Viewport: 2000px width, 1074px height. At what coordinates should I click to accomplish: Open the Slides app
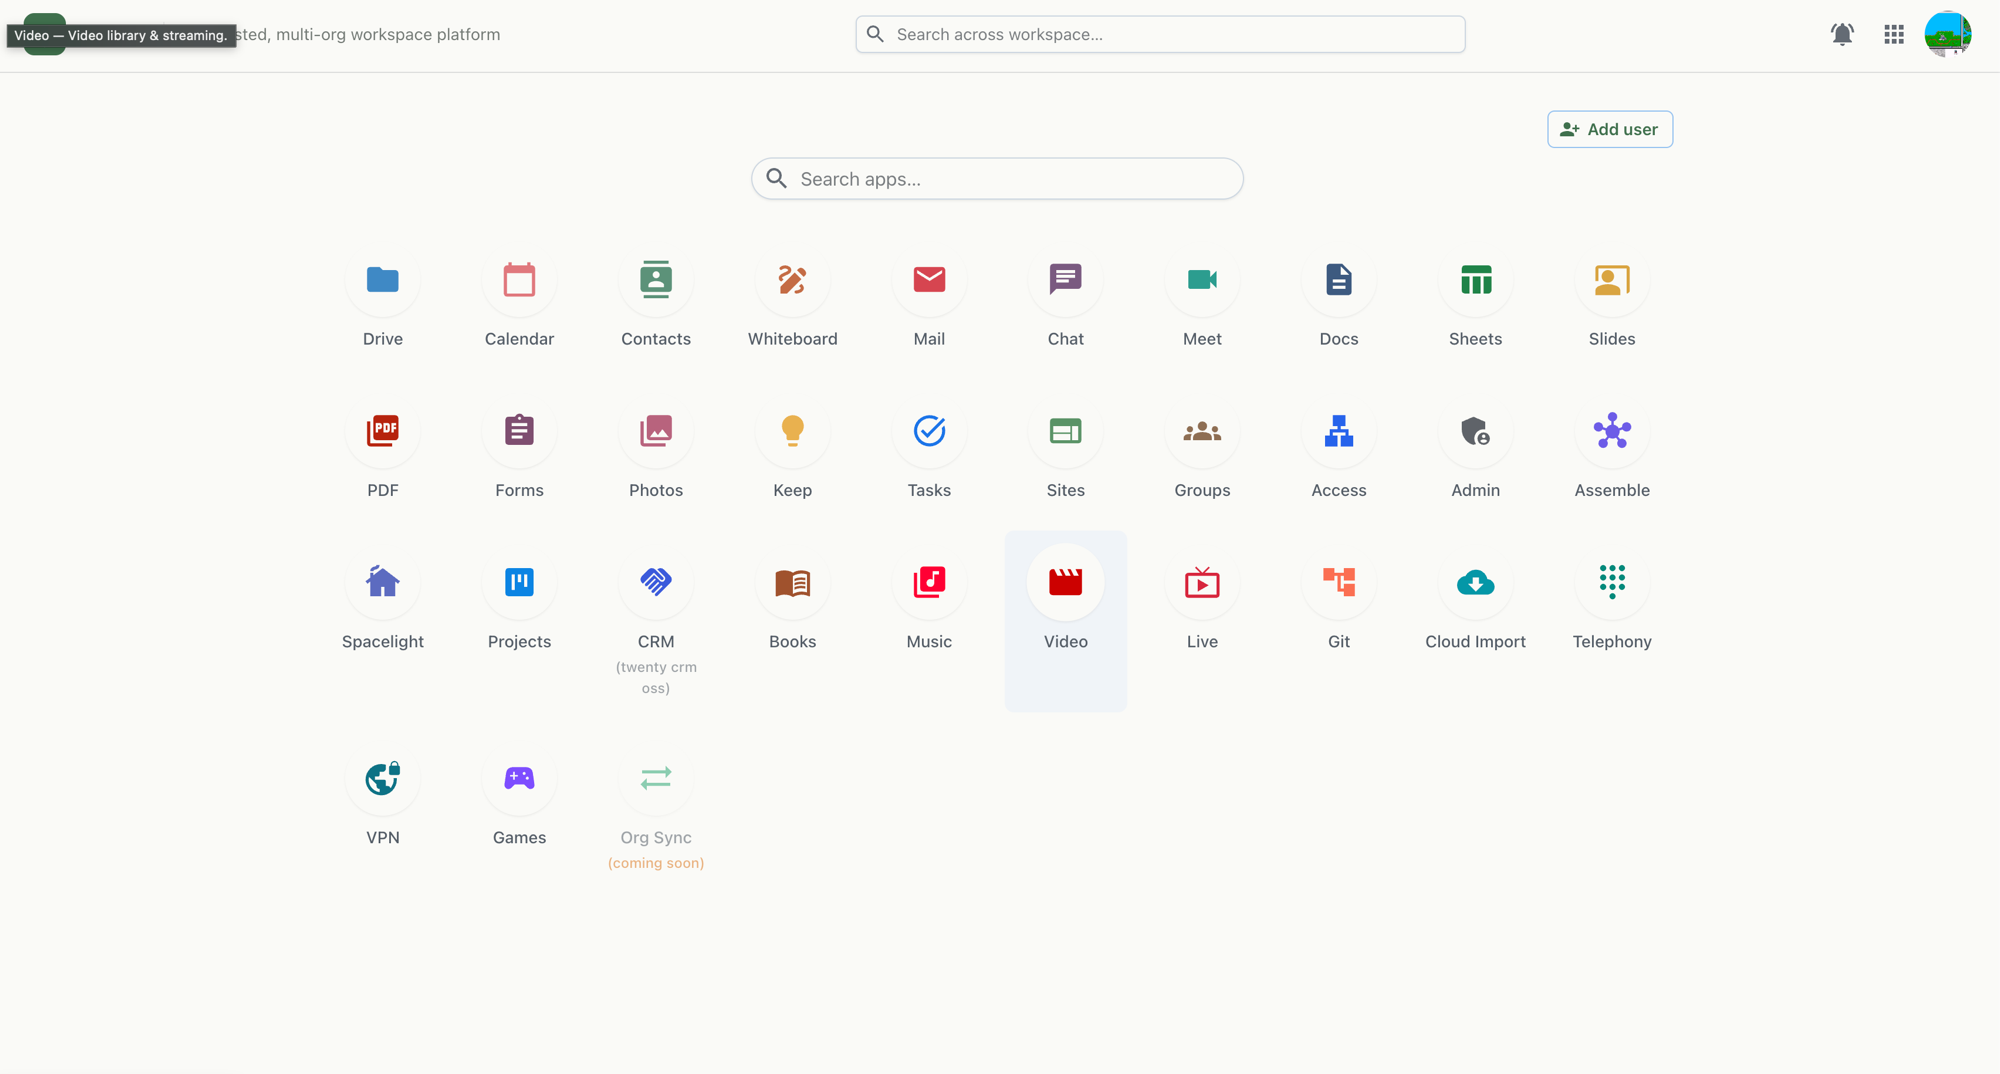coord(1612,302)
